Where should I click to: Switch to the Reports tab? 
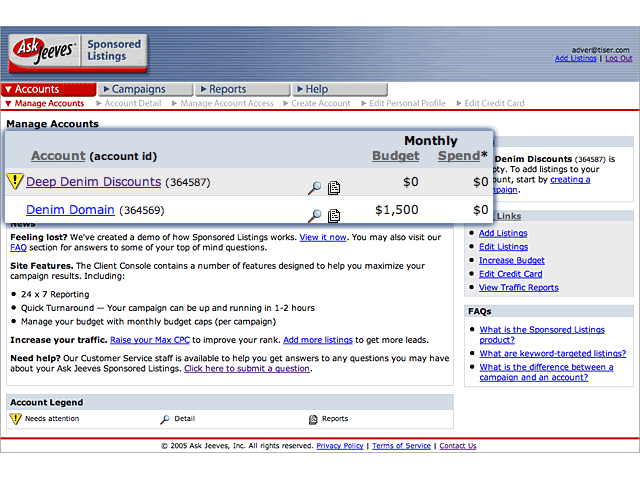tap(243, 89)
